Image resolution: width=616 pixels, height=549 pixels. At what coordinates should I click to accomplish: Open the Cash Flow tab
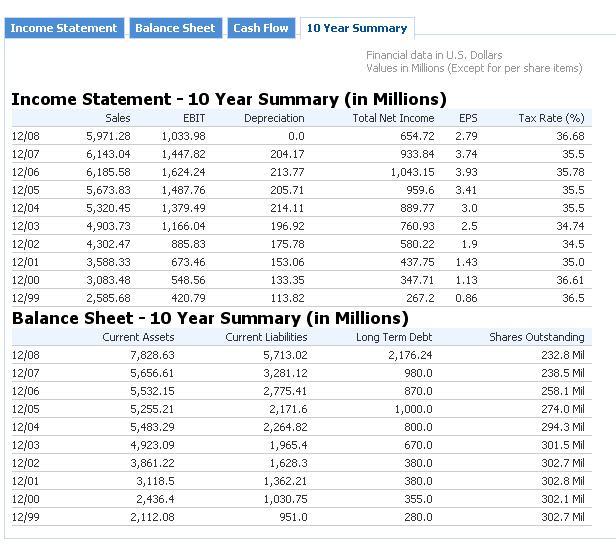point(261,28)
